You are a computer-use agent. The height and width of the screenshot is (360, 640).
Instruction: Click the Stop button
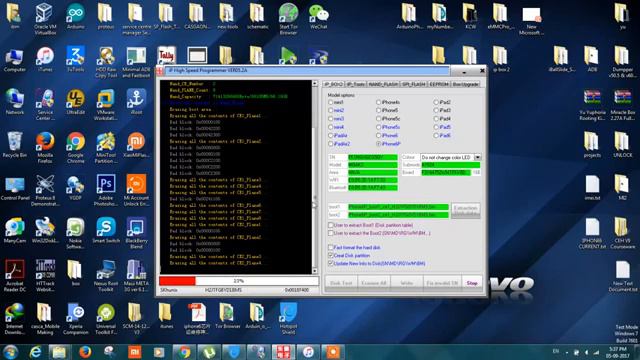[x=472, y=283]
